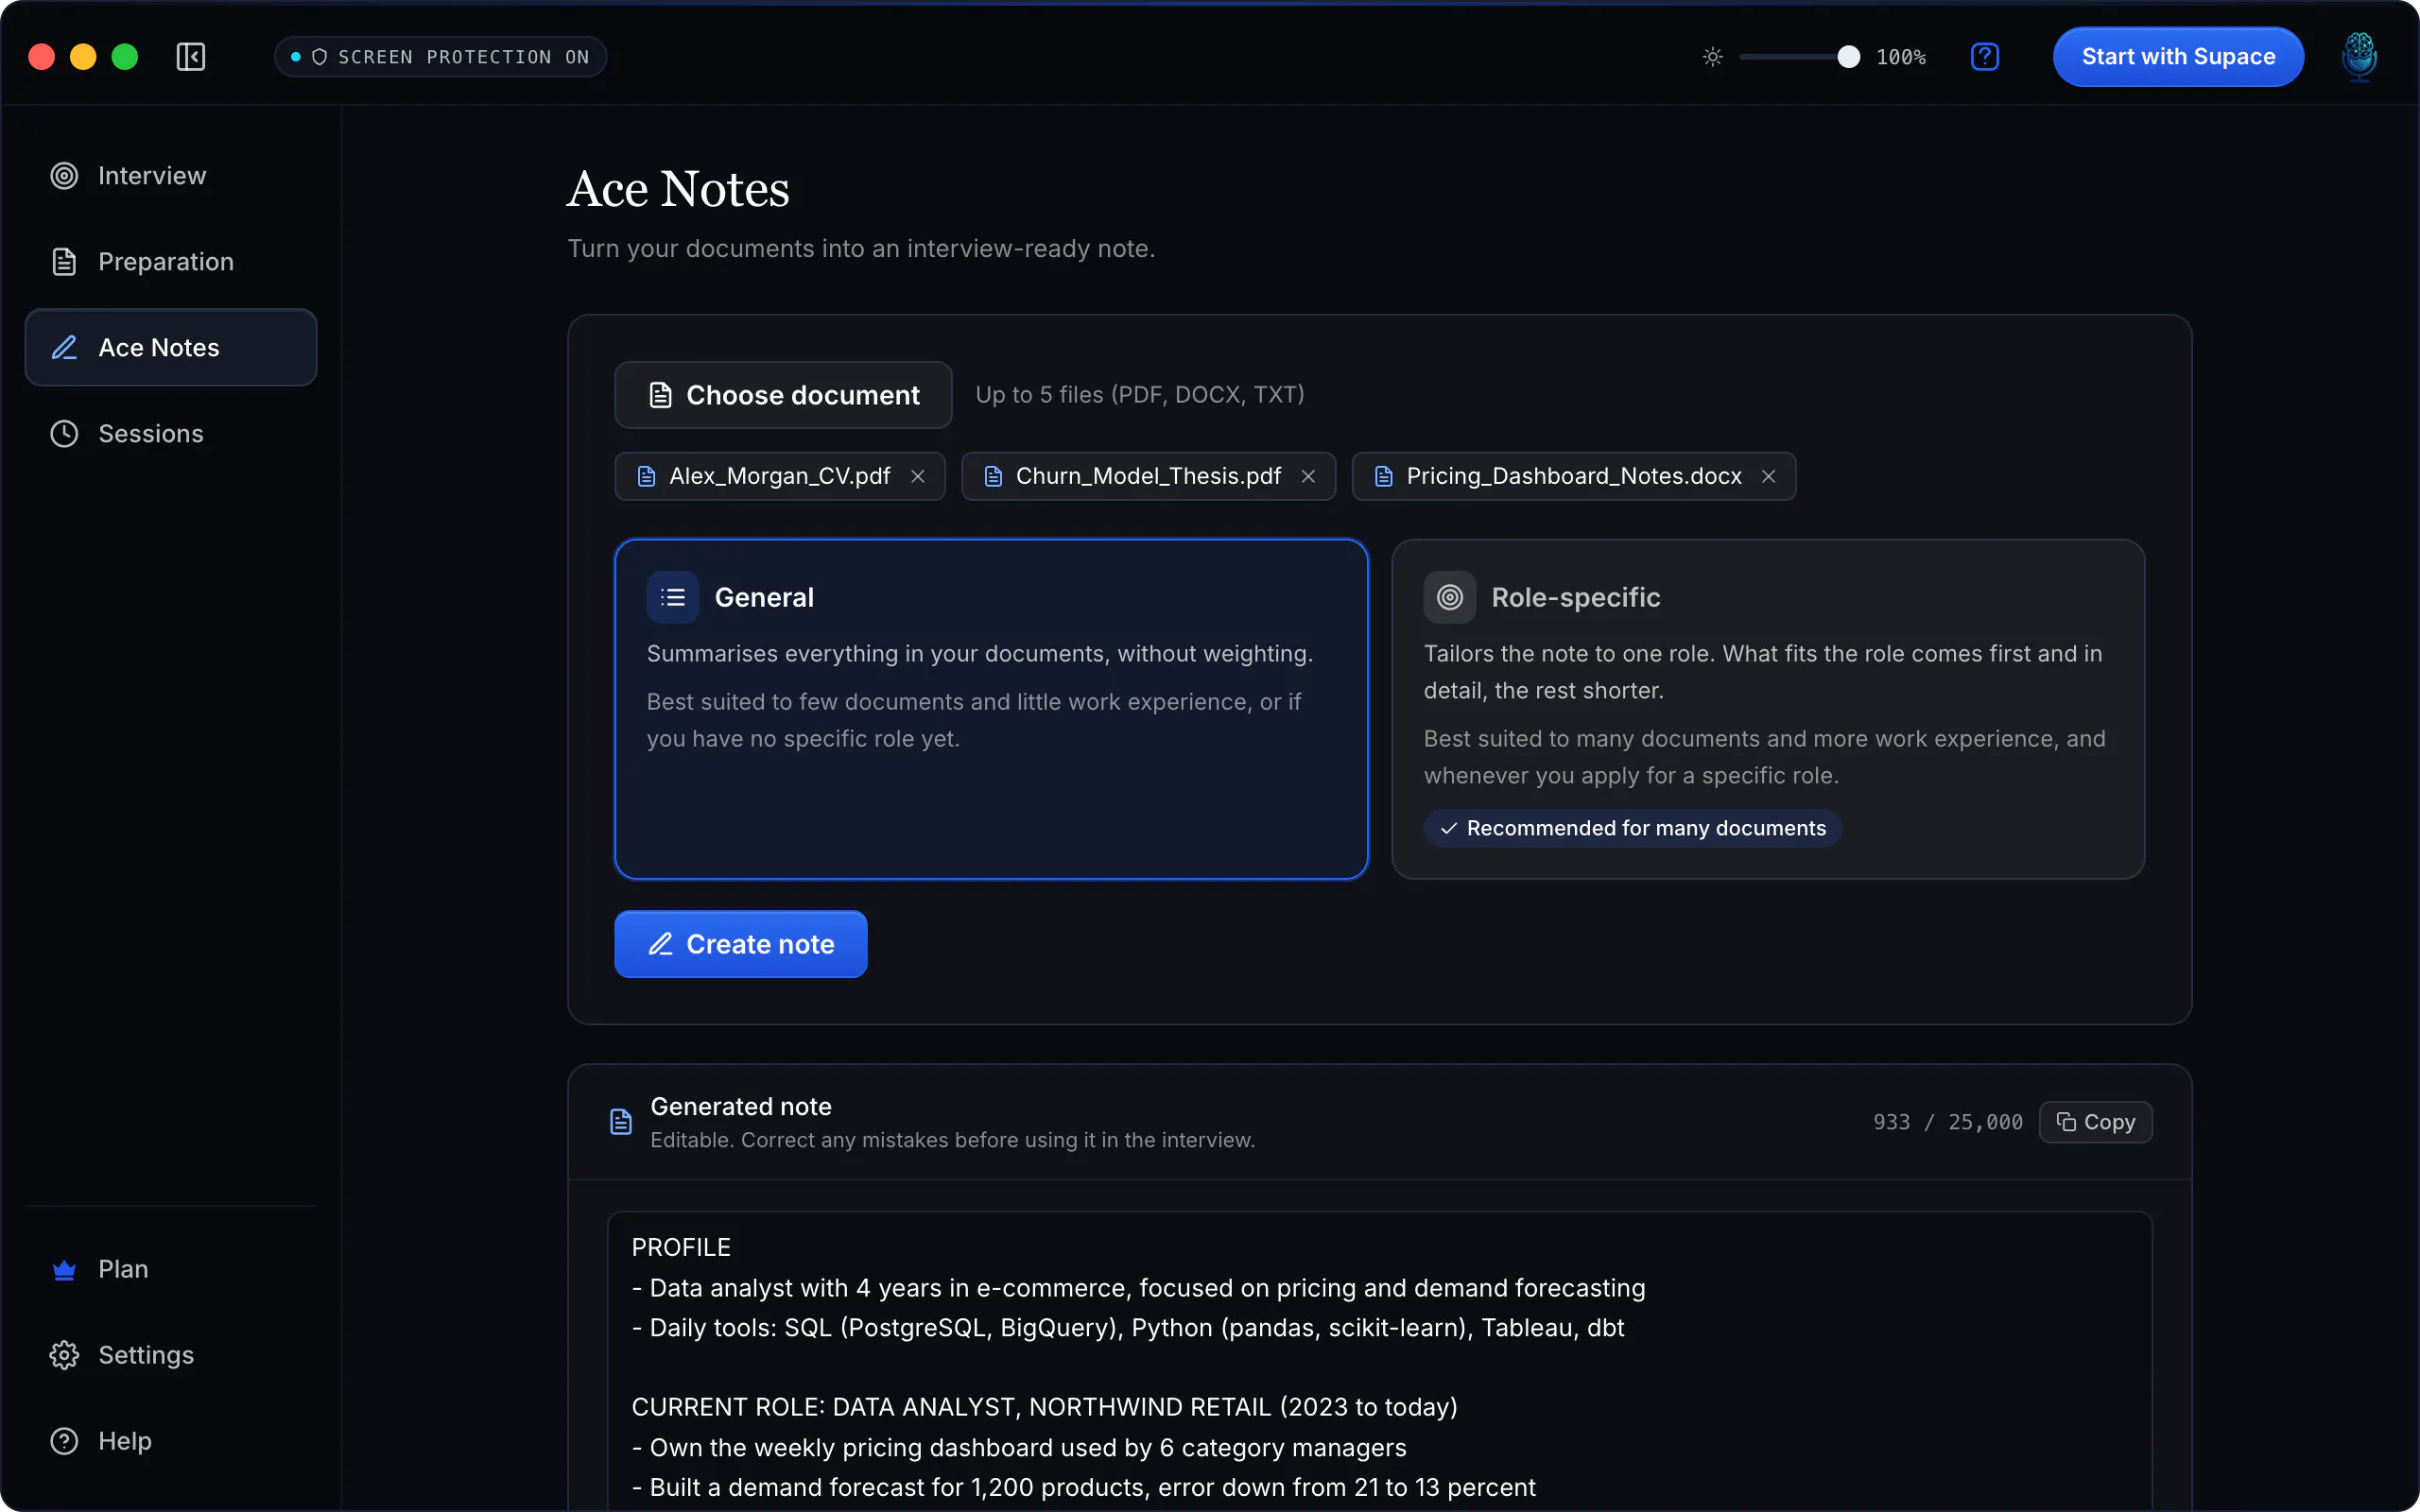Viewport: 2420px width, 1512px height.
Task: Click the list icon on the General card
Action: click(673, 597)
